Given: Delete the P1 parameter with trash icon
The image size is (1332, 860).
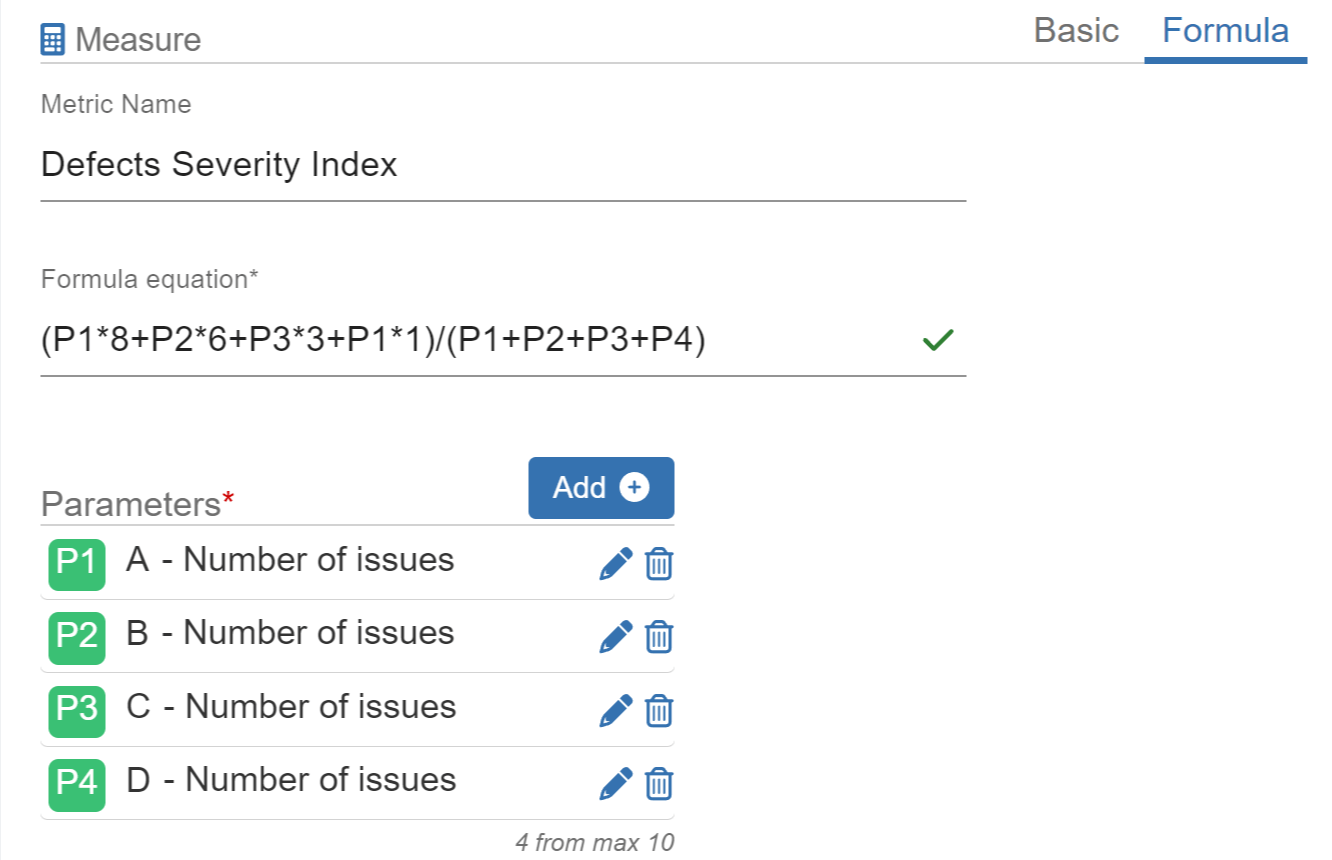Looking at the screenshot, I should (658, 564).
